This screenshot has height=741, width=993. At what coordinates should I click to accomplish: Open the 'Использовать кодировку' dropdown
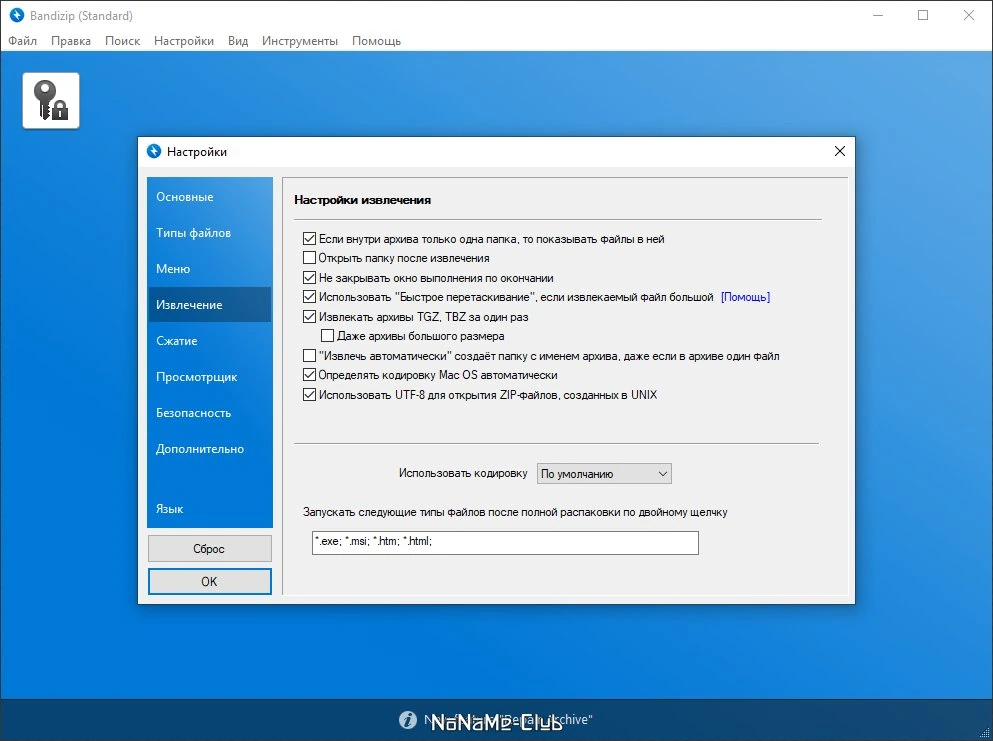click(604, 474)
